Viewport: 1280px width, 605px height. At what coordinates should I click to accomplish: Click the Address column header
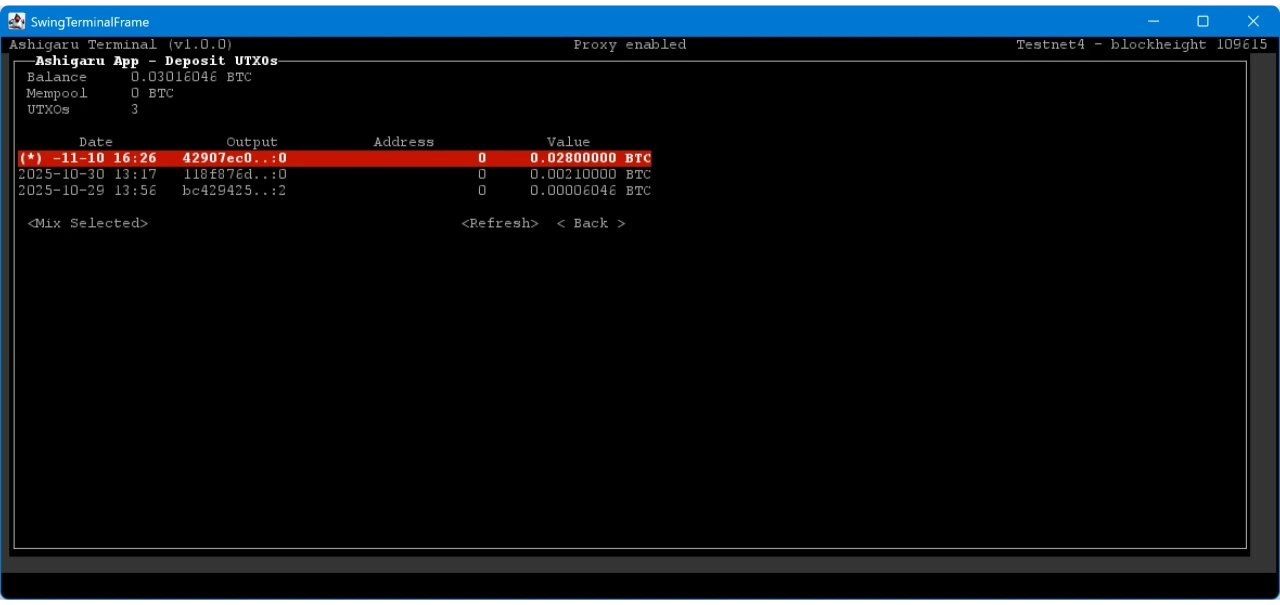tap(404, 142)
